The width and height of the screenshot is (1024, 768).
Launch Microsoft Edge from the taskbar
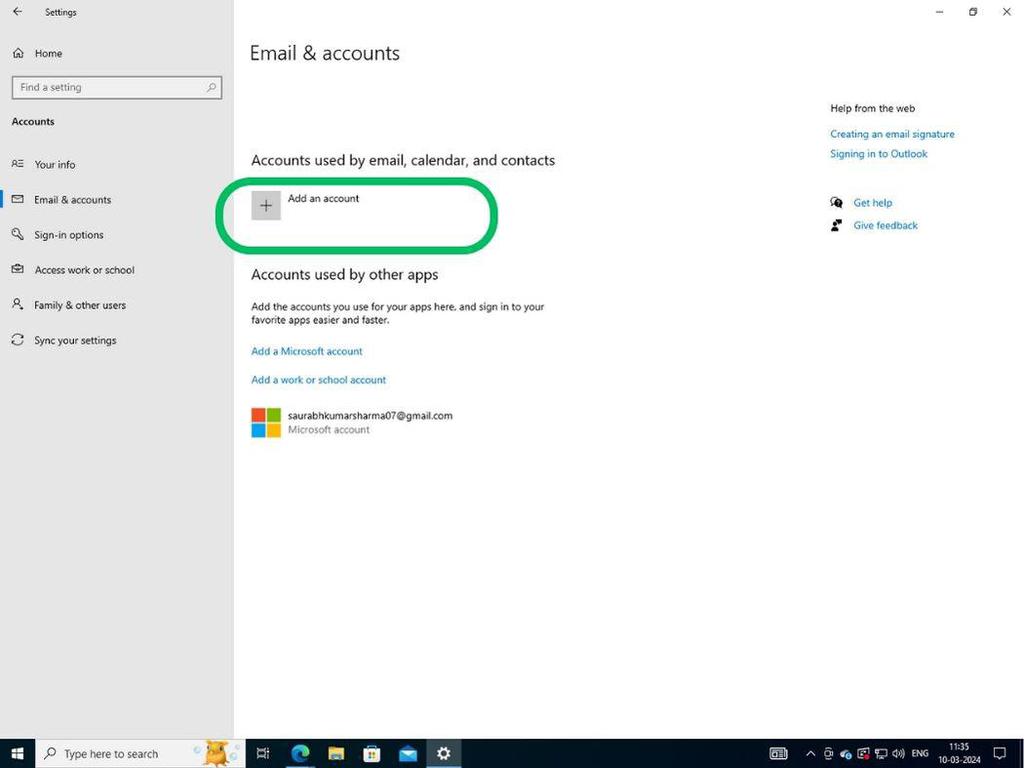pyautogui.click(x=300, y=754)
